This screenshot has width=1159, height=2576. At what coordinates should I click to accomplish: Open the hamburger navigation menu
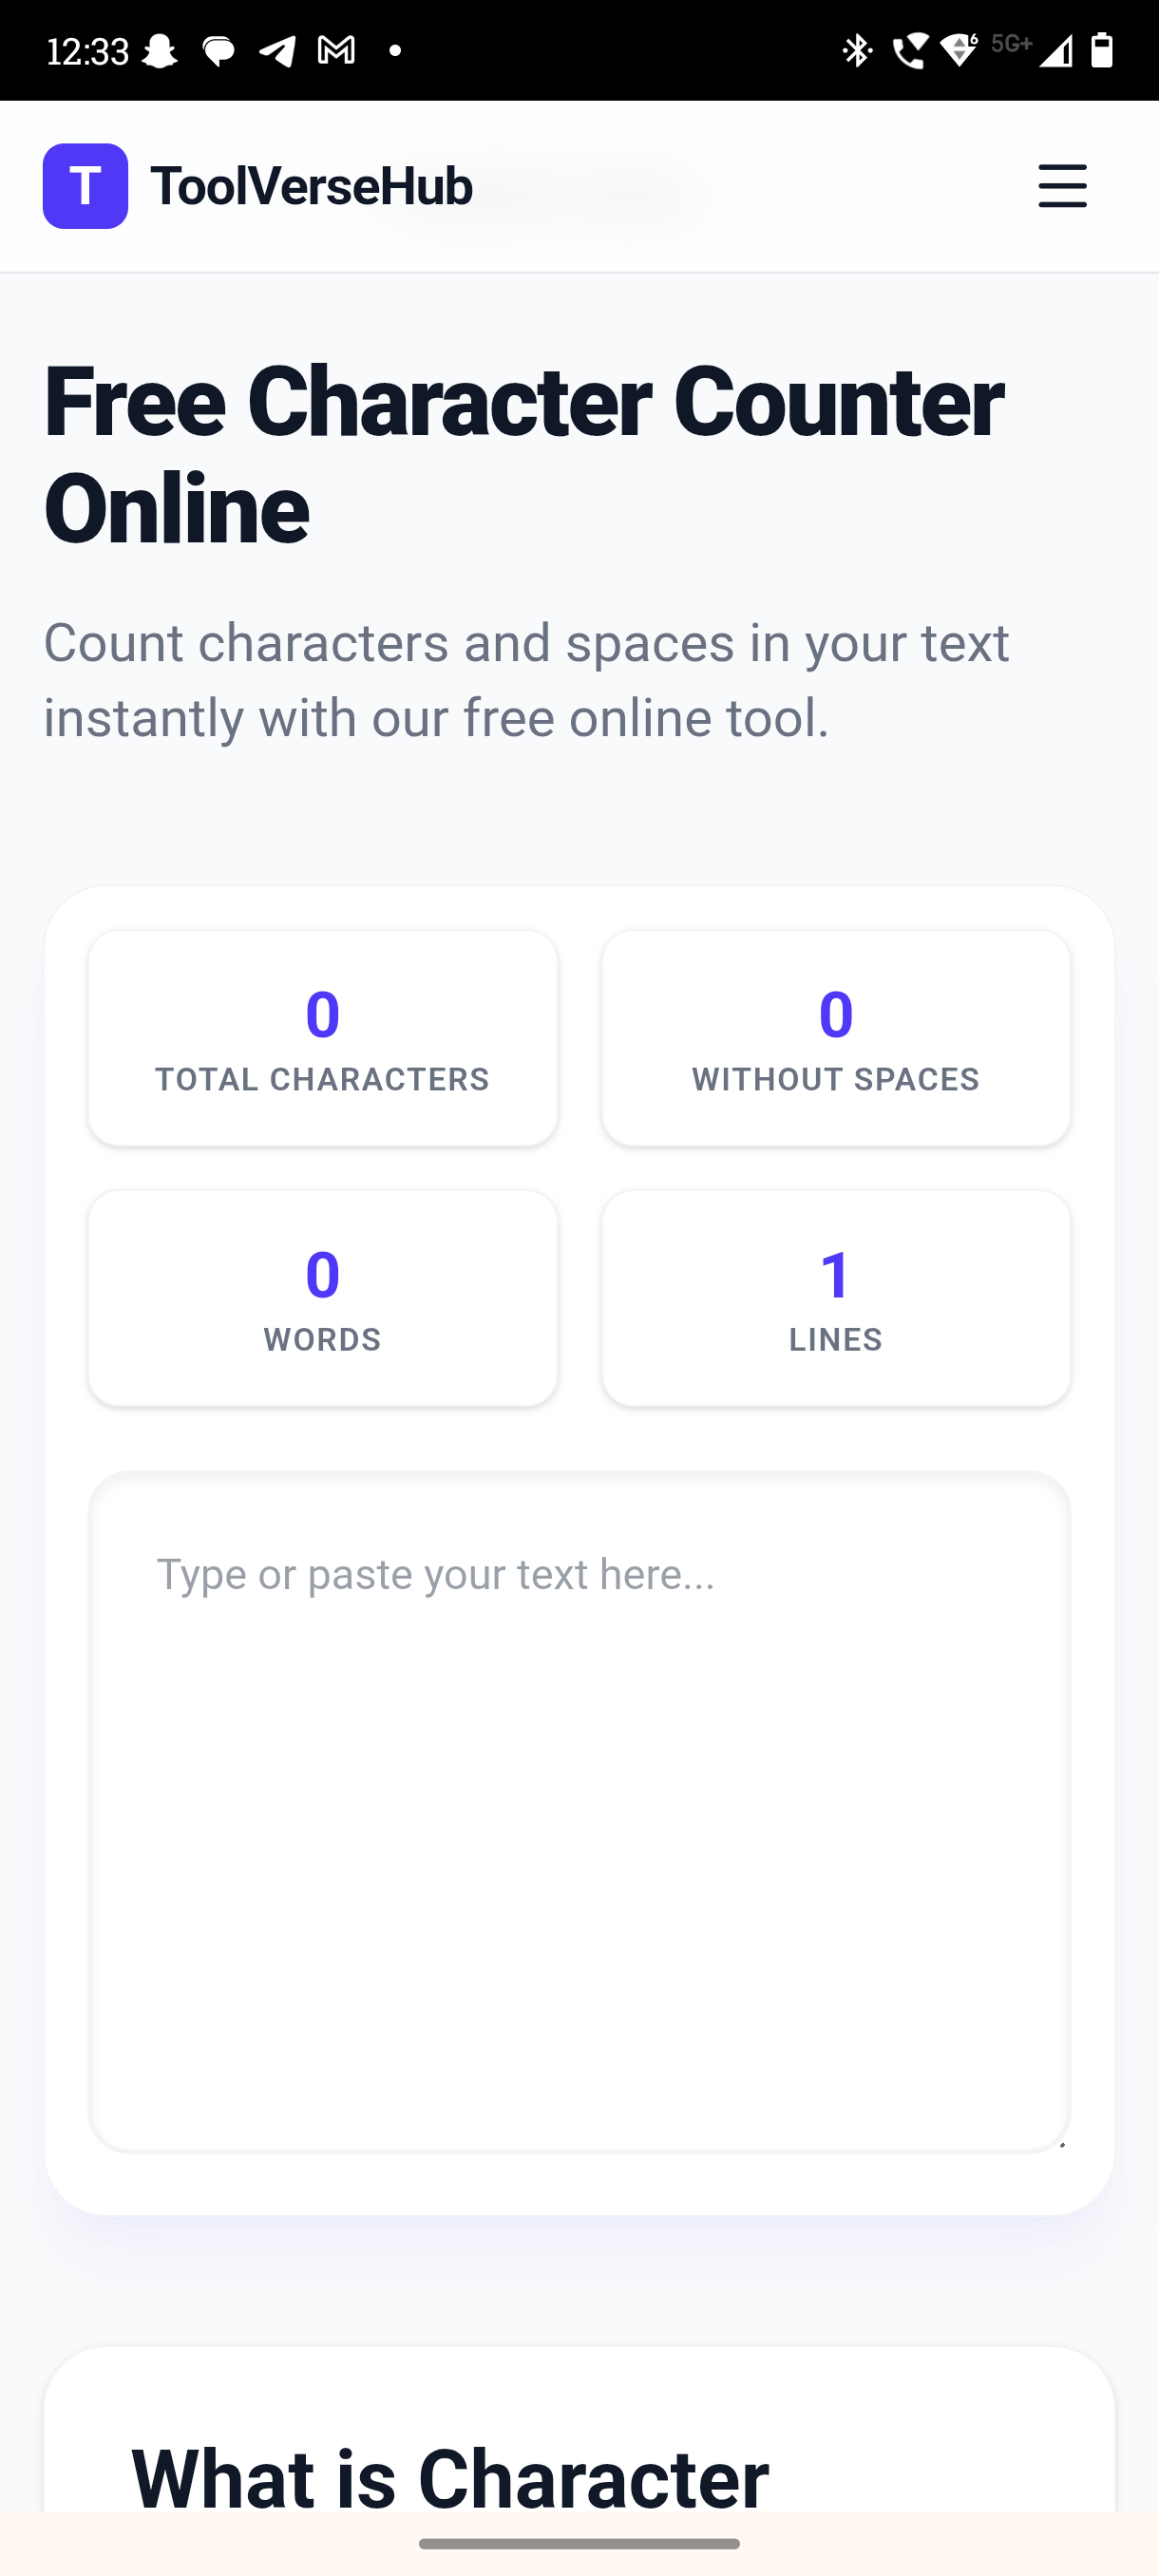(x=1062, y=186)
